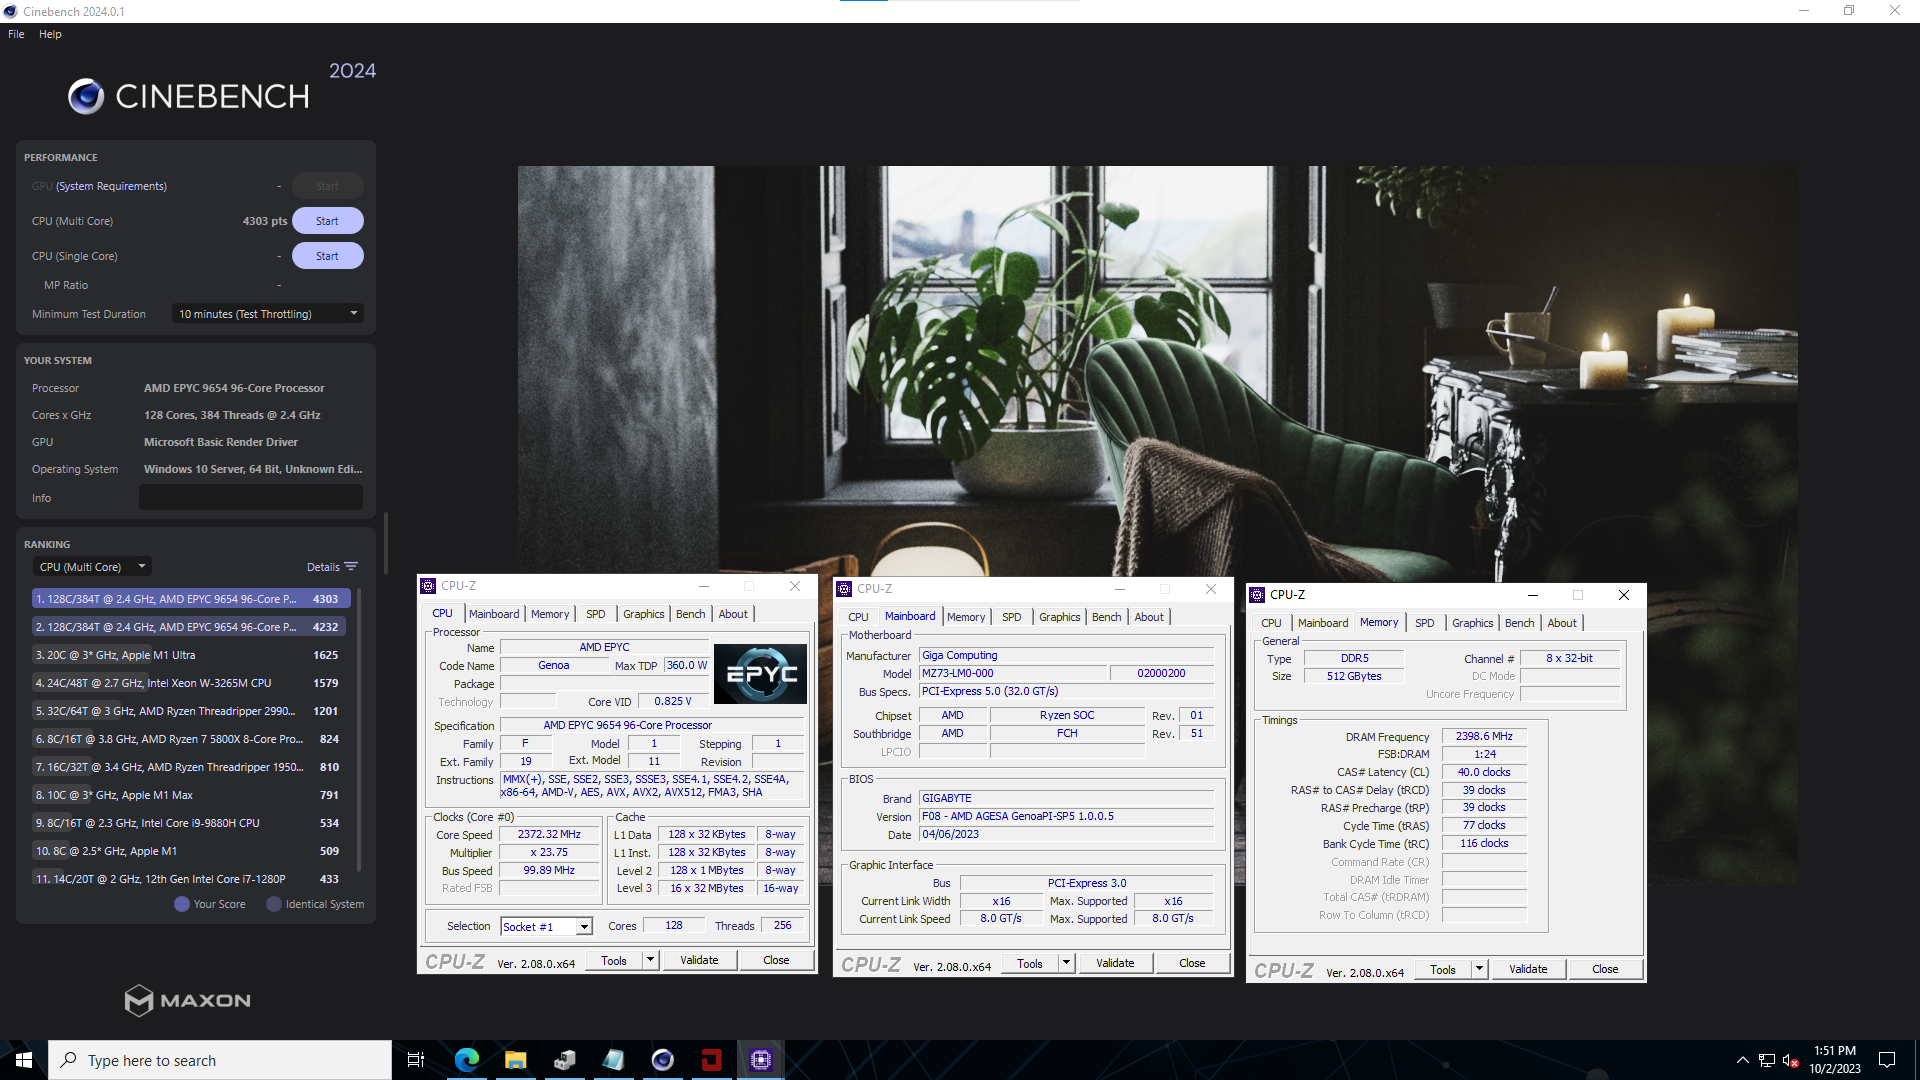1920x1080 pixels.
Task: Select top ranking entry scoring 4303
Action: click(x=189, y=599)
